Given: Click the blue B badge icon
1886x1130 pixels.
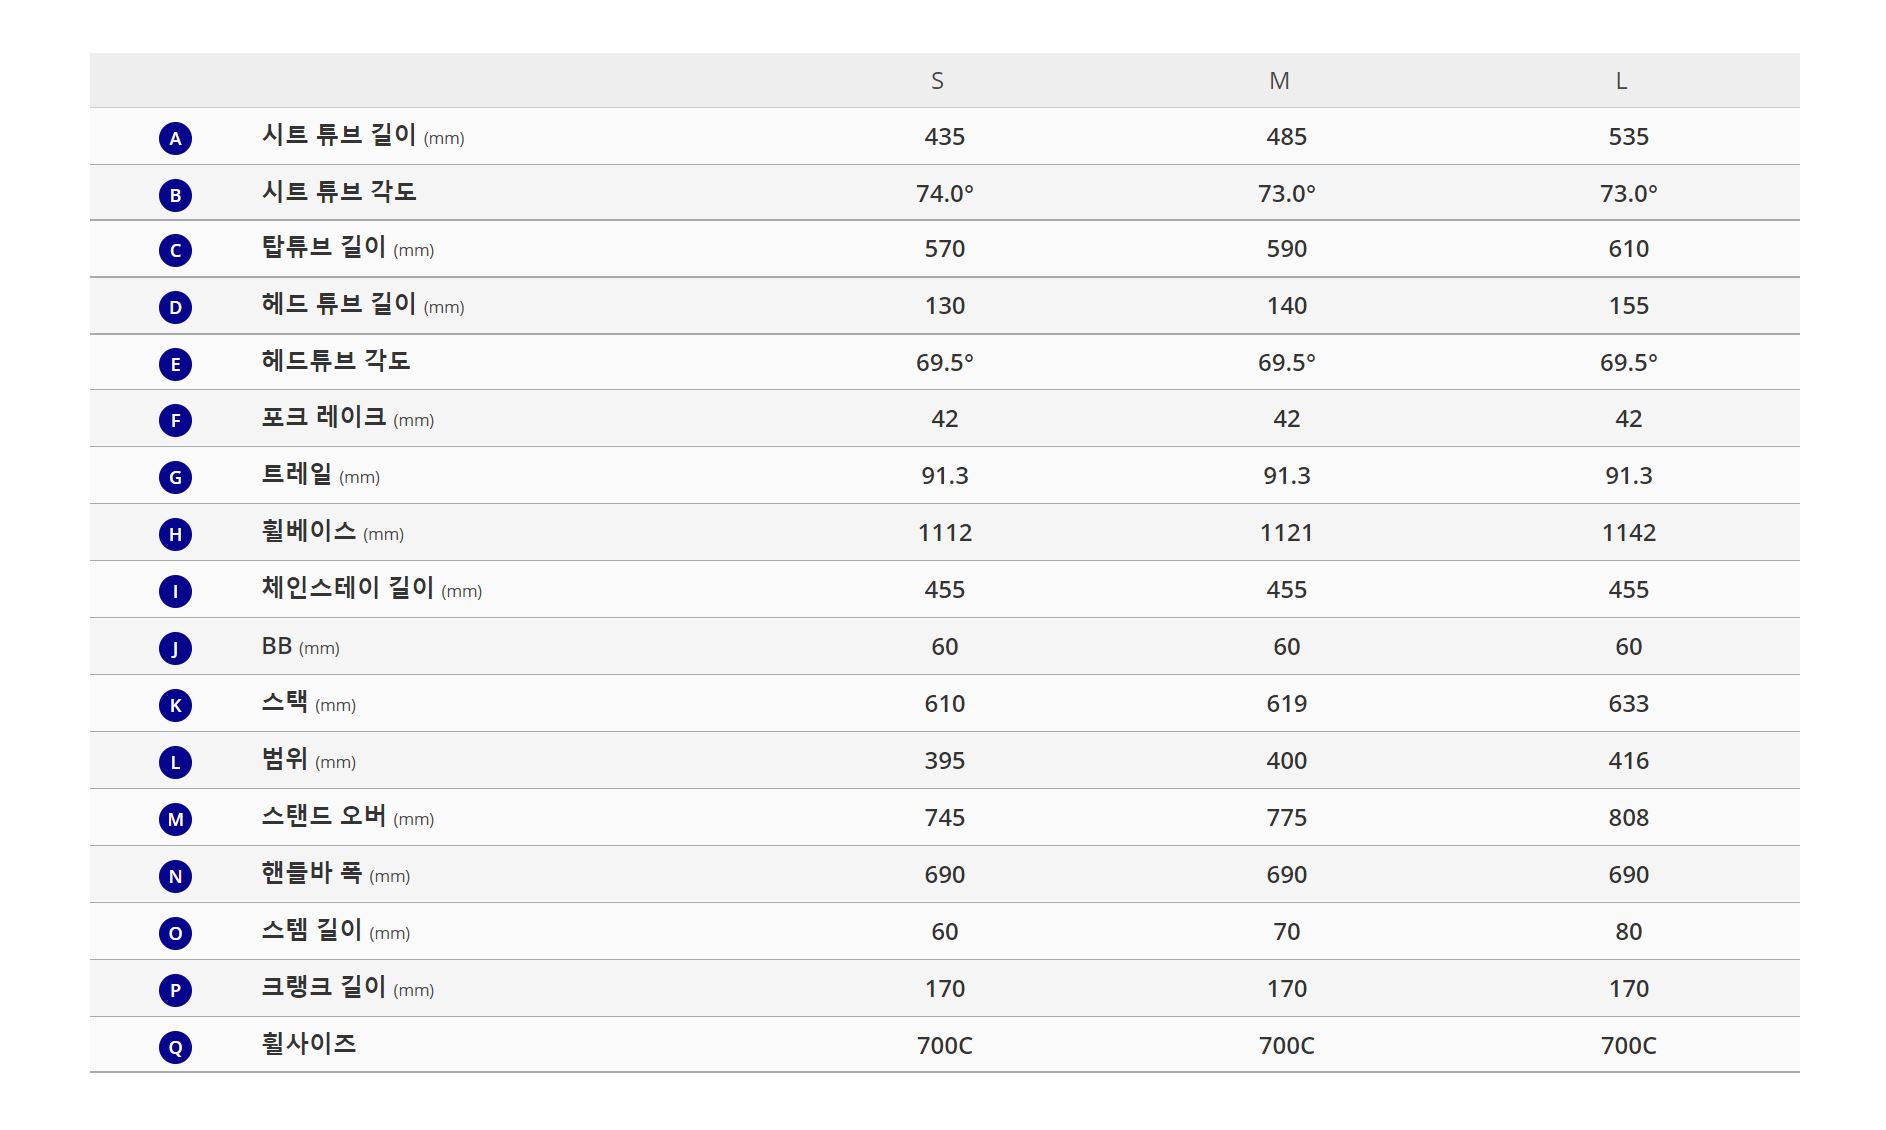Looking at the screenshot, I should [175, 195].
